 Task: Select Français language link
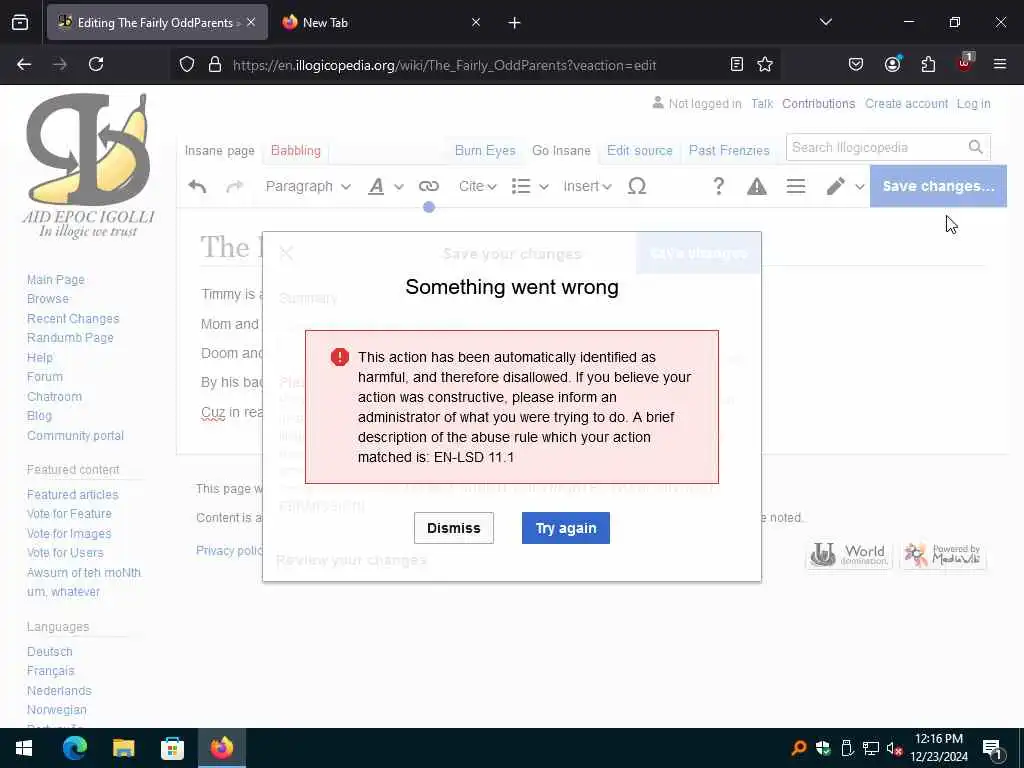click(50, 671)
